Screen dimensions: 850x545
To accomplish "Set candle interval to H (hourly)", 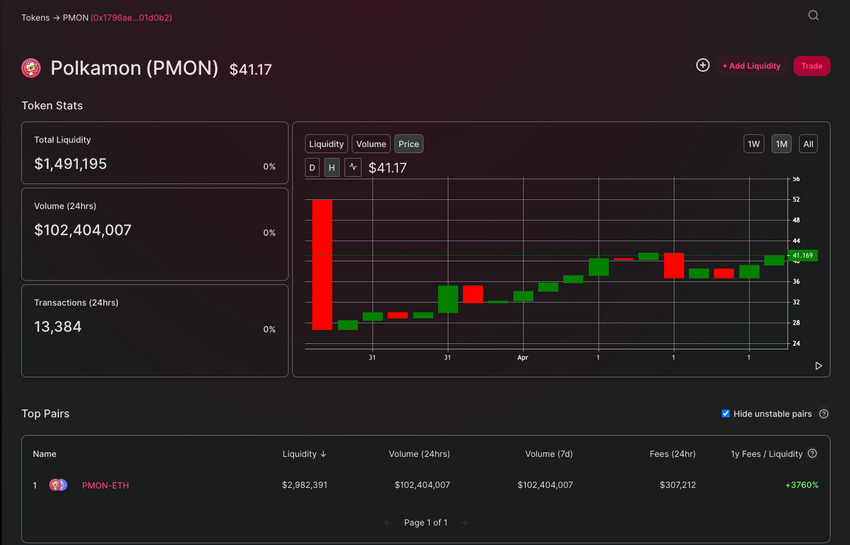I will [x=332, y=168].
